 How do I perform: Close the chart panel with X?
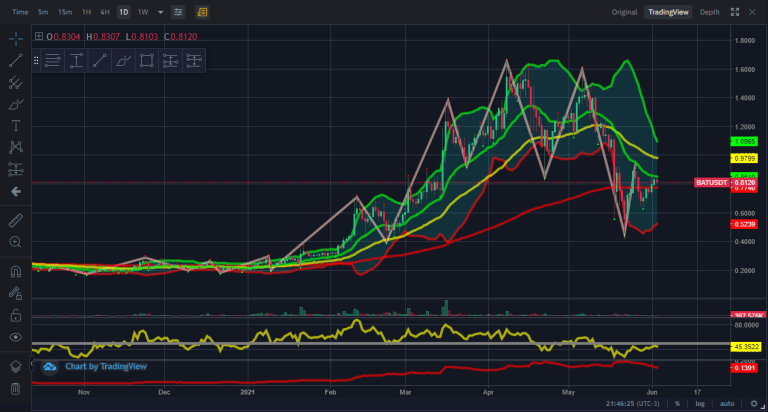(x=752, y=12)
